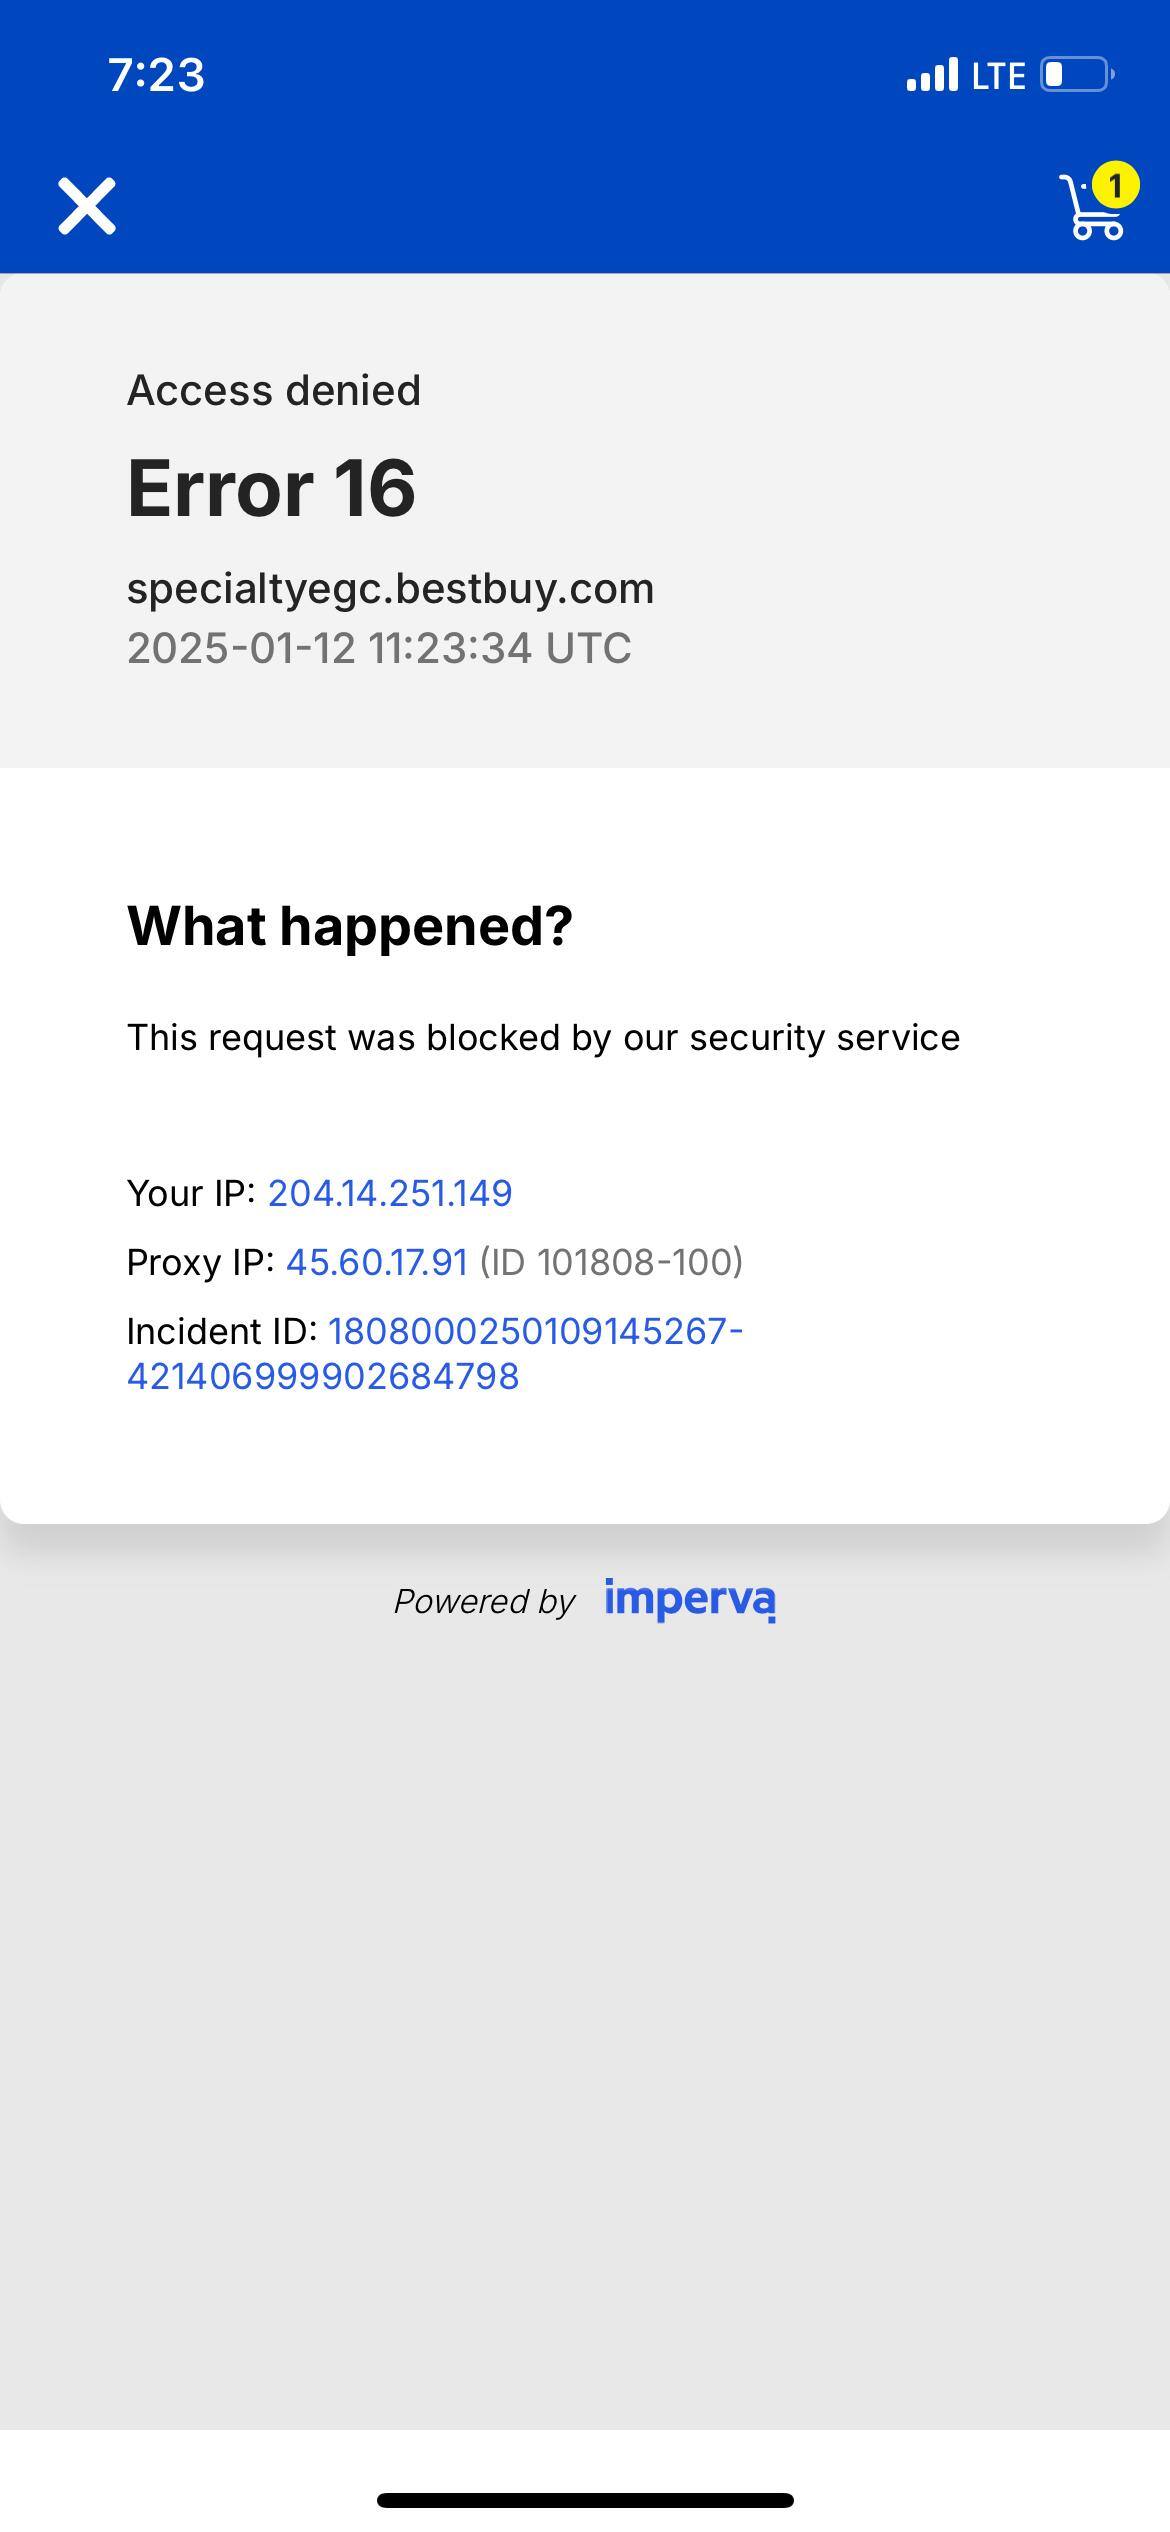Image resolution: width=1170 pixels, height=2532 pixels.
Task: Tap the proxy IP 45.60.17.91
Action: [x=377, y=1262]
